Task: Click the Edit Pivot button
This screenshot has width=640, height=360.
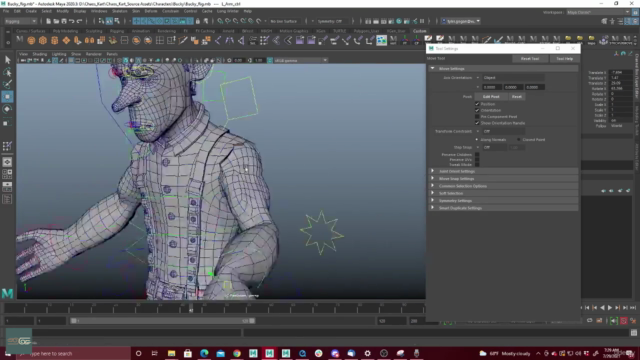Action: [491, 97]
